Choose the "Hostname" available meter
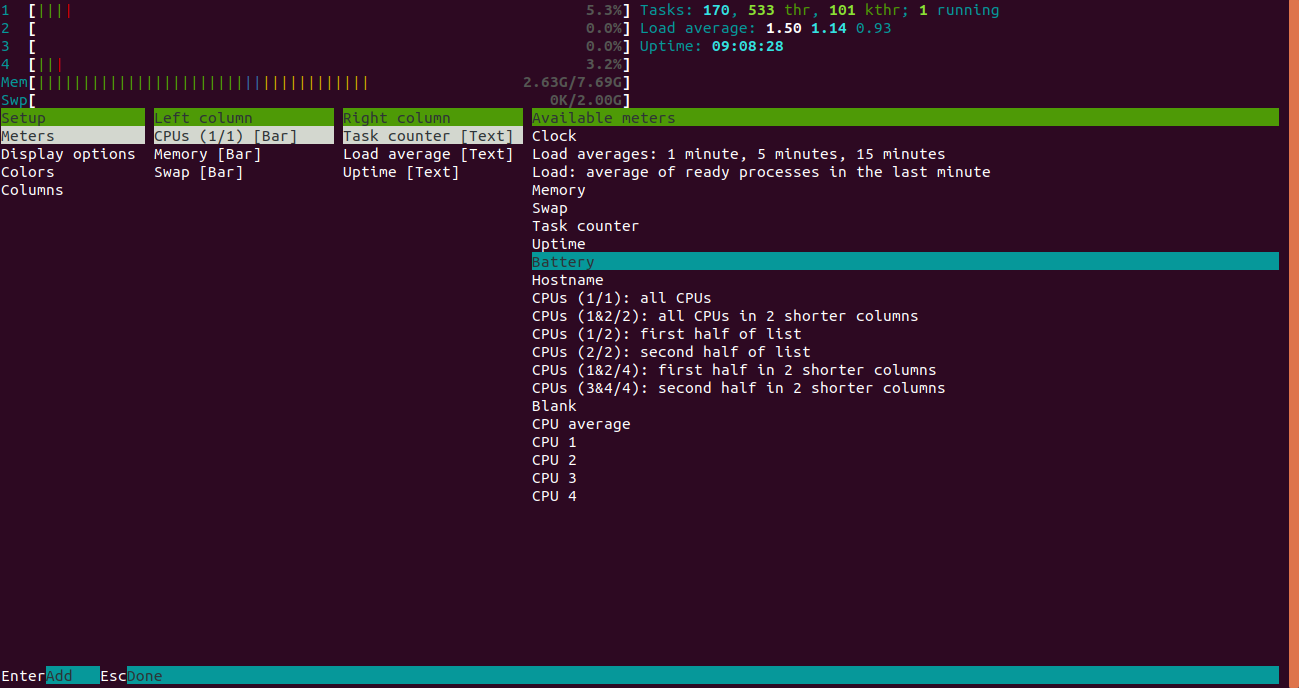The width and height of the screenshot is (1299, 688). [x=567, y=279]
